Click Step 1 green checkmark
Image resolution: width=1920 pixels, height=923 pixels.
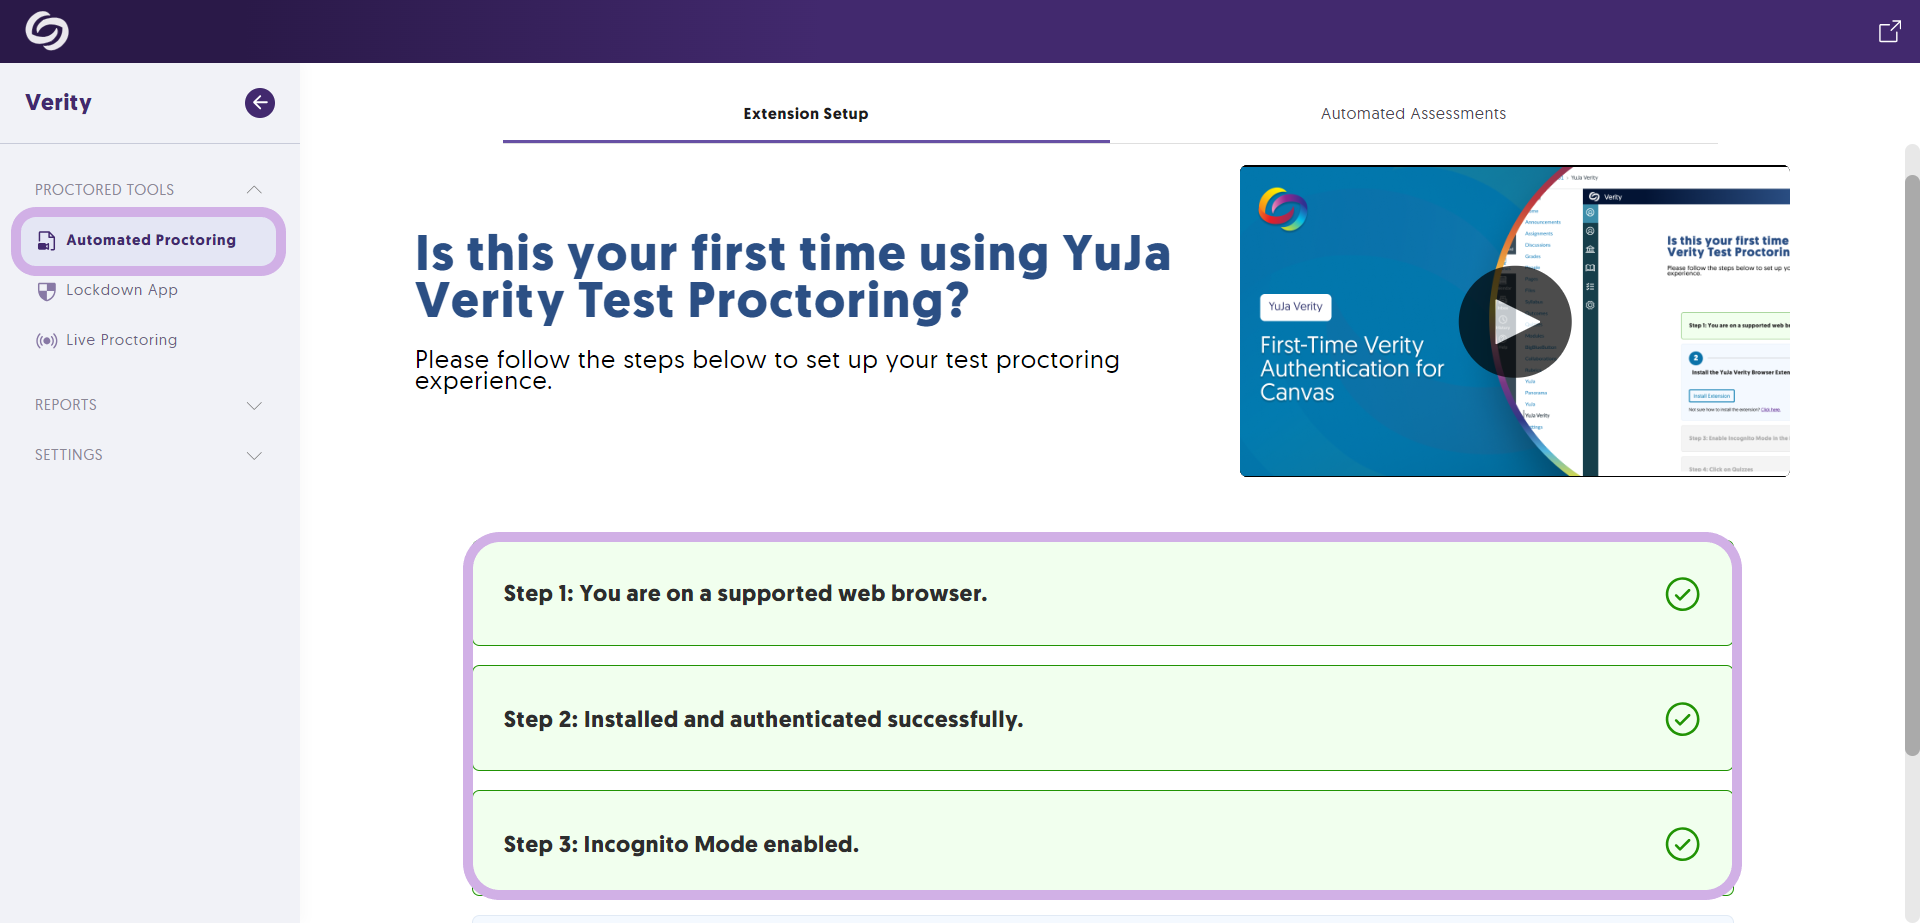1682,594
